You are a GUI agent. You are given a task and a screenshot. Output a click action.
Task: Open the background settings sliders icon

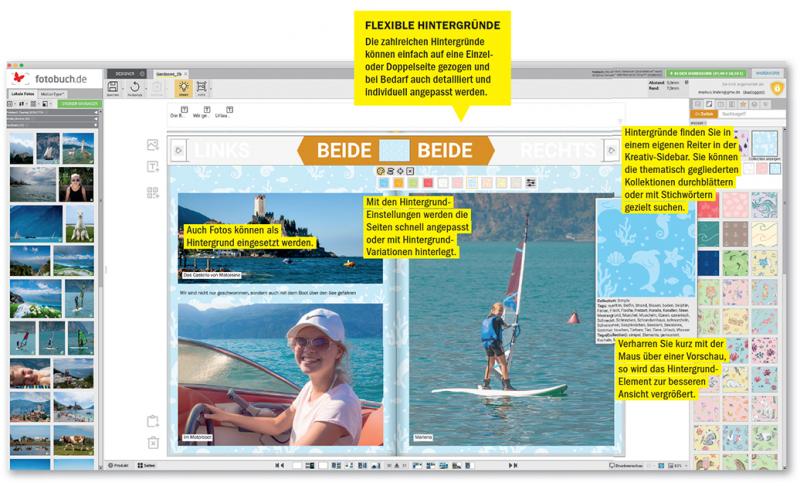click(x=531, y=183)
